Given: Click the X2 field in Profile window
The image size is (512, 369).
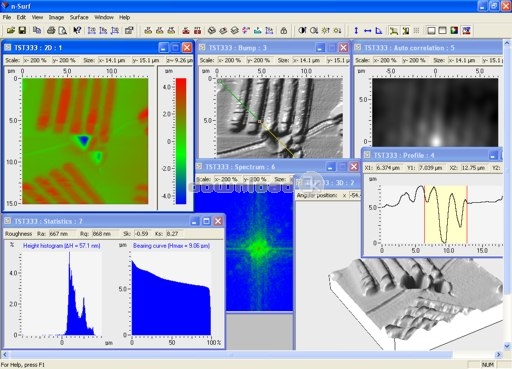Looking at the screenshot, I should pyautogui.click(x=474, y=168).
